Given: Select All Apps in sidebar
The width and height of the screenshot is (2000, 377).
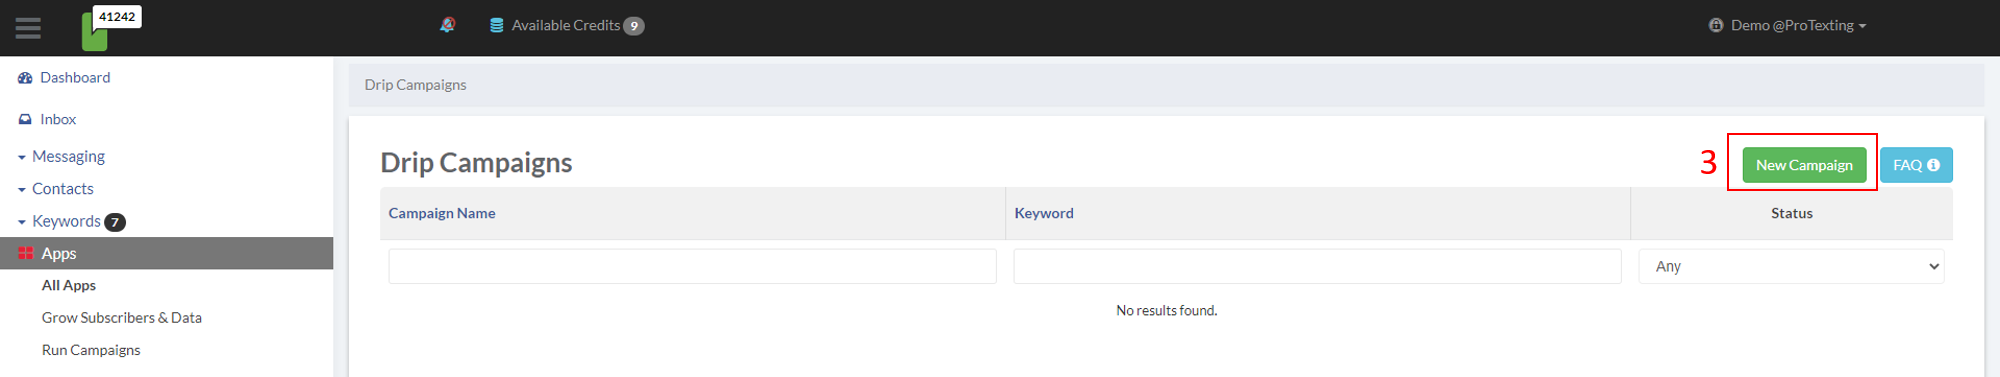Looking at the screenshot, I should coord(69,285).
